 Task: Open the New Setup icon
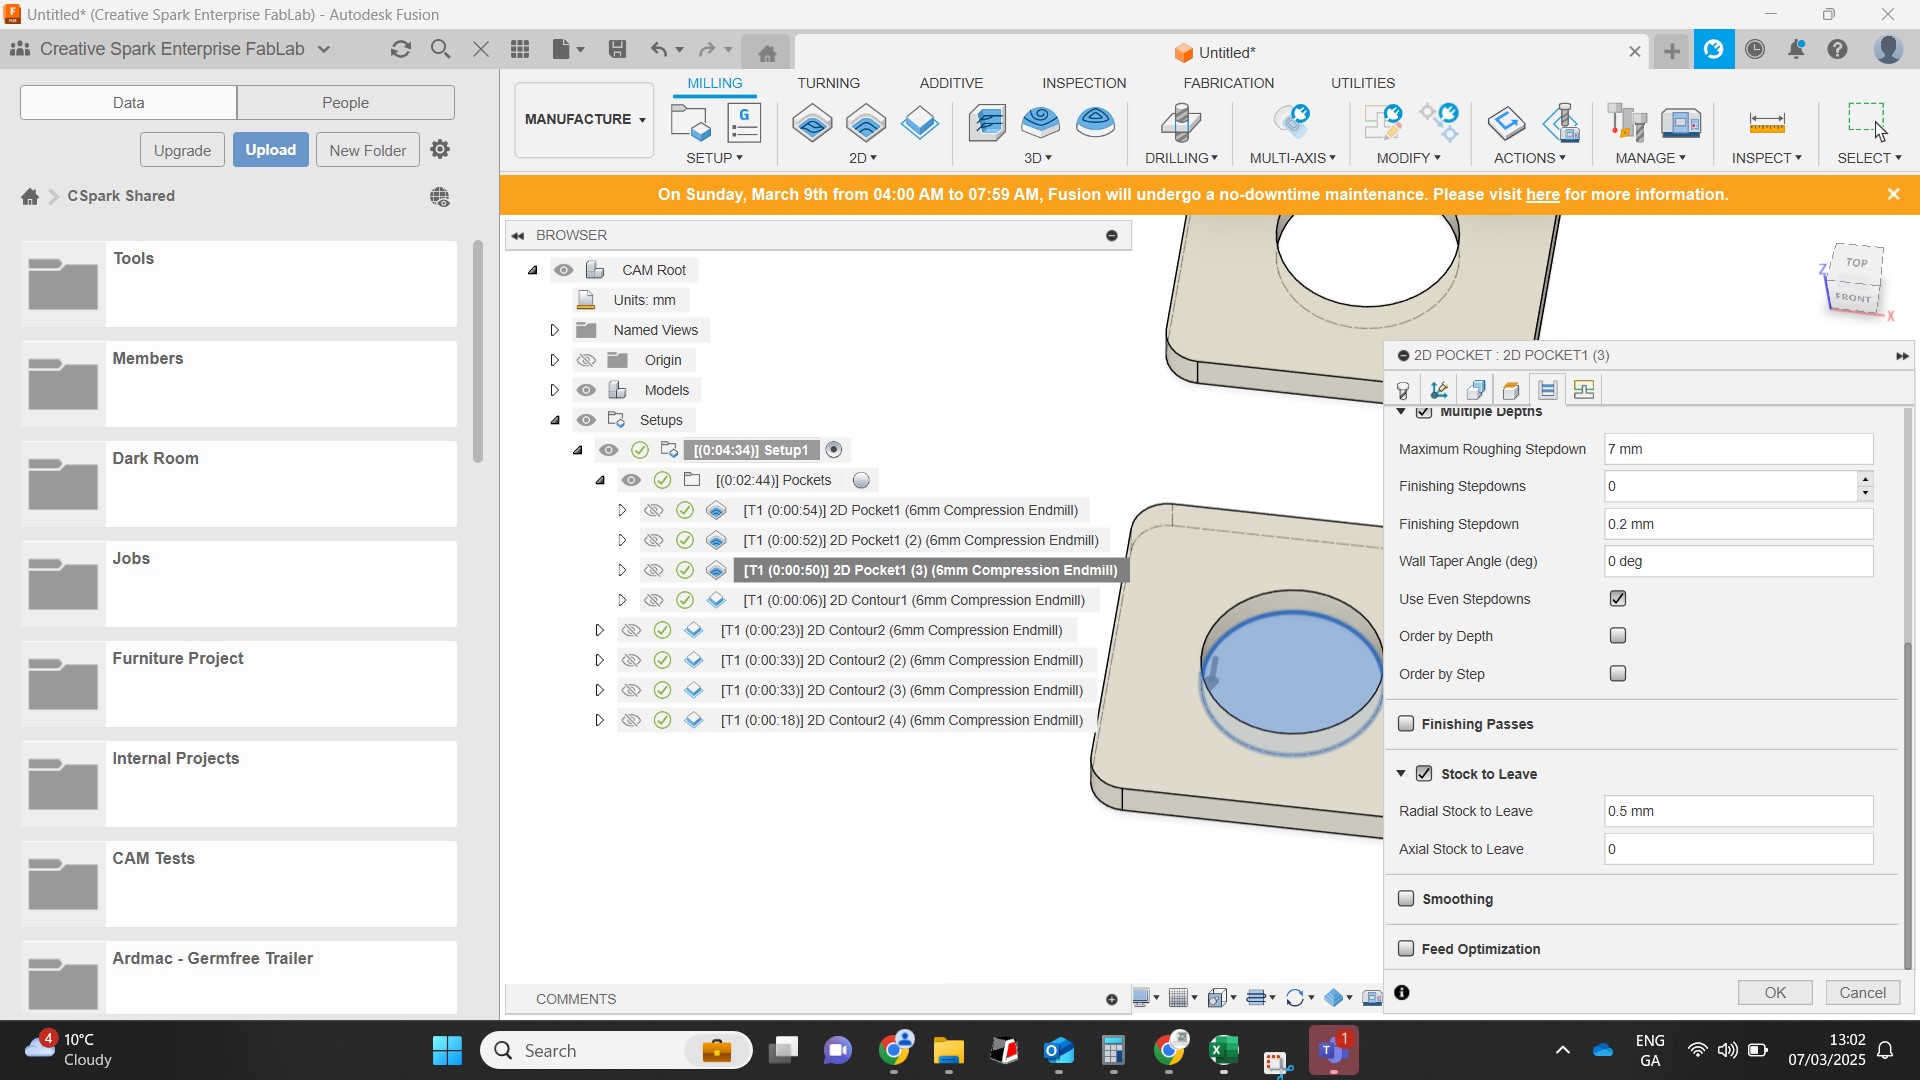tap(690, 123)
